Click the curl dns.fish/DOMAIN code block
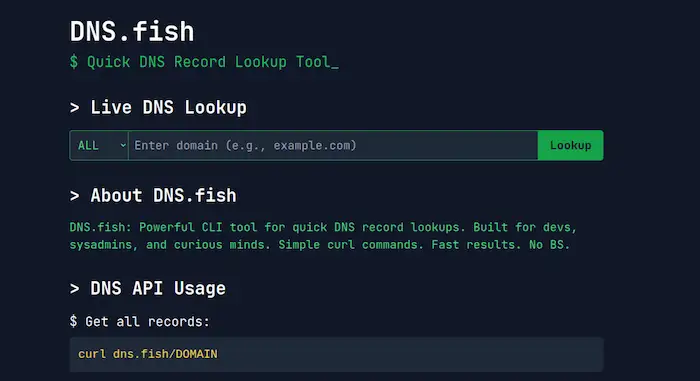The height and width of the screenshot is (381, 700). 337,354
